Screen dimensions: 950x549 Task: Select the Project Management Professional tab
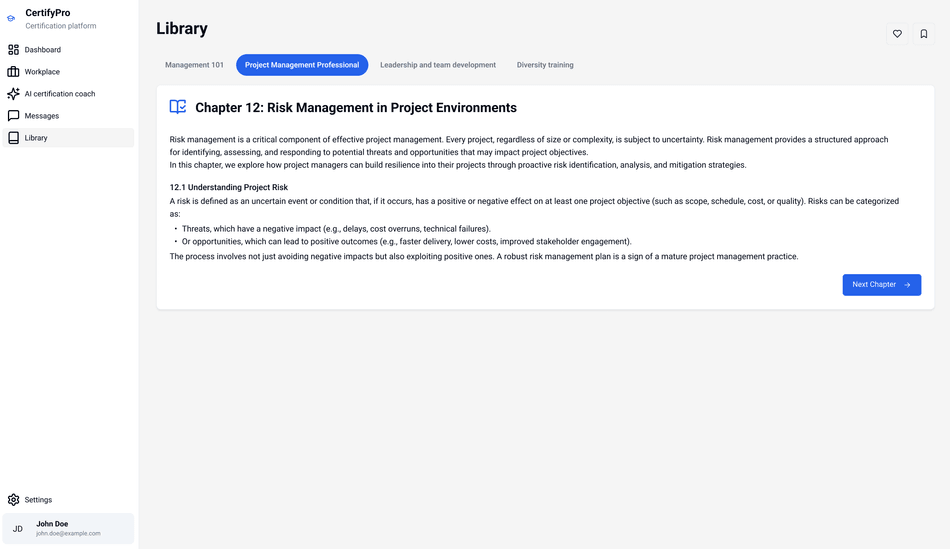pyautogui.click(x=302, y=65)
